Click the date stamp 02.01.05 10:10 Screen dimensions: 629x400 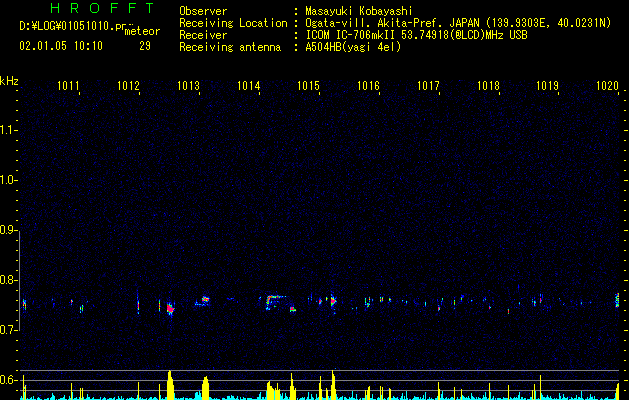pos(61,46)
